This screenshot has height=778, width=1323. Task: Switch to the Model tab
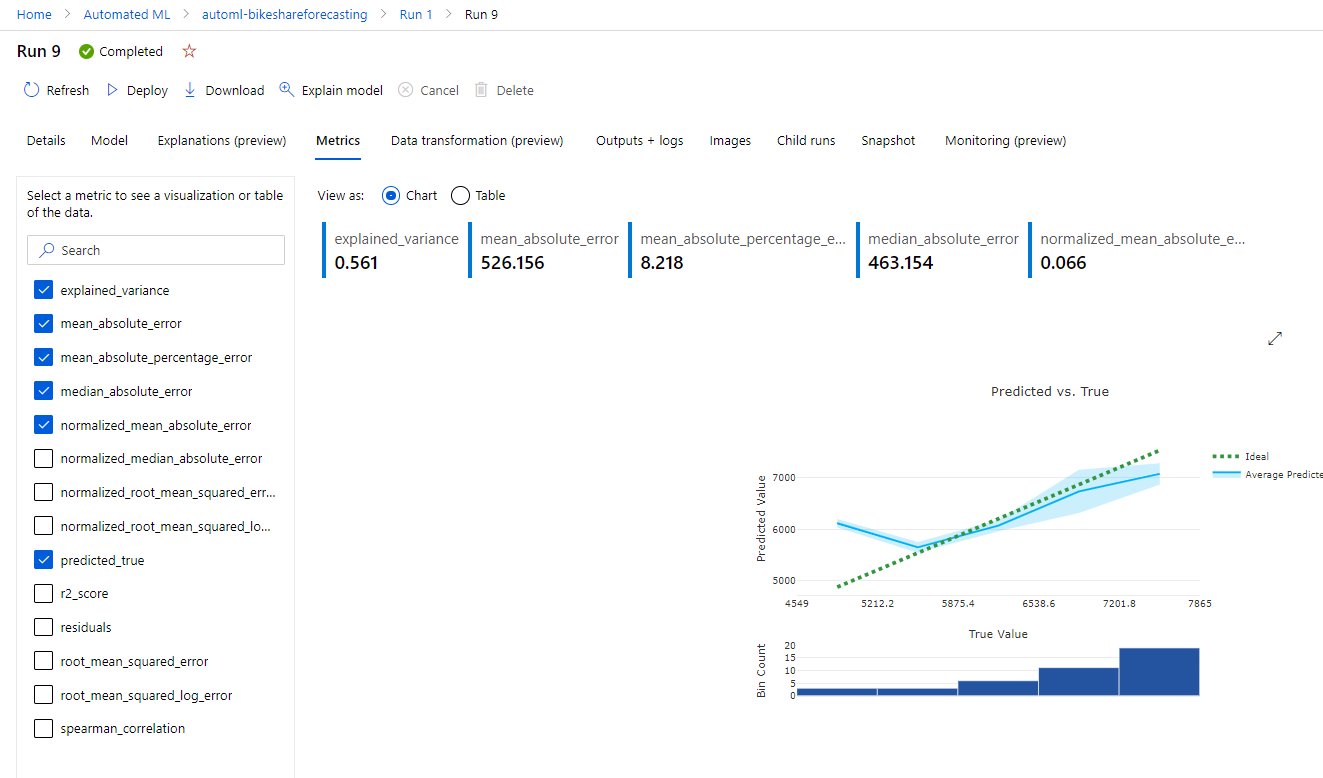point(108,140)
